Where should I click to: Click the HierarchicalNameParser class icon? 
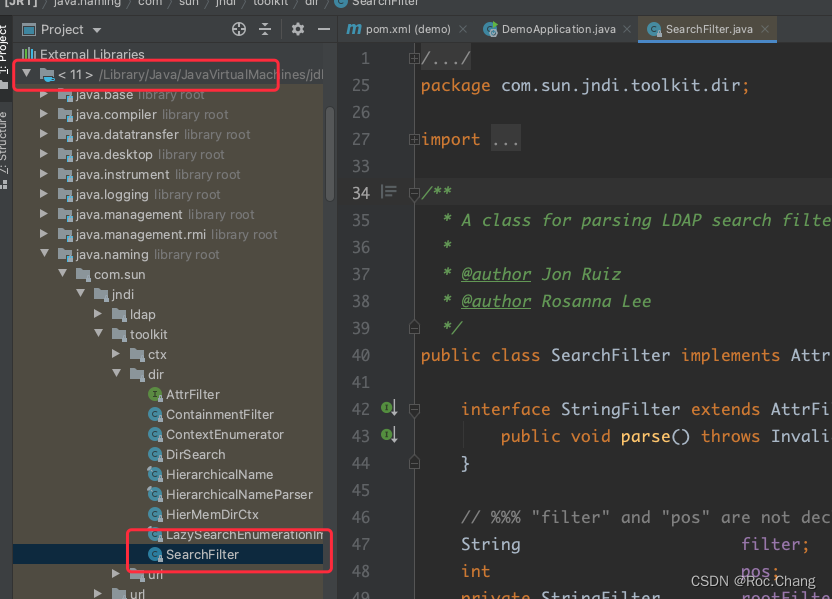(155, 494)
